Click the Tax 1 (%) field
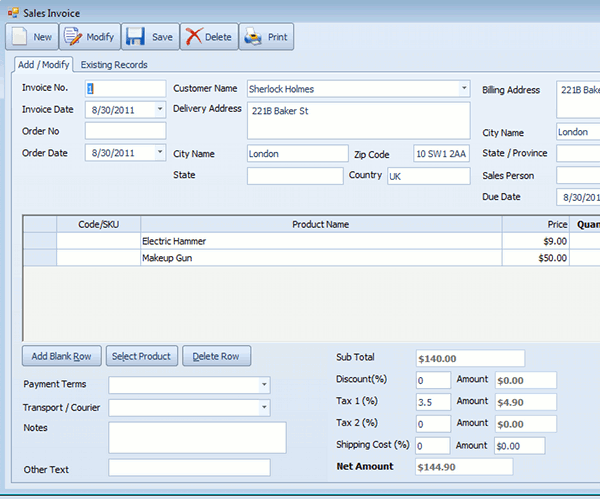This screenshot has width=600, height=499. [433, 402]
